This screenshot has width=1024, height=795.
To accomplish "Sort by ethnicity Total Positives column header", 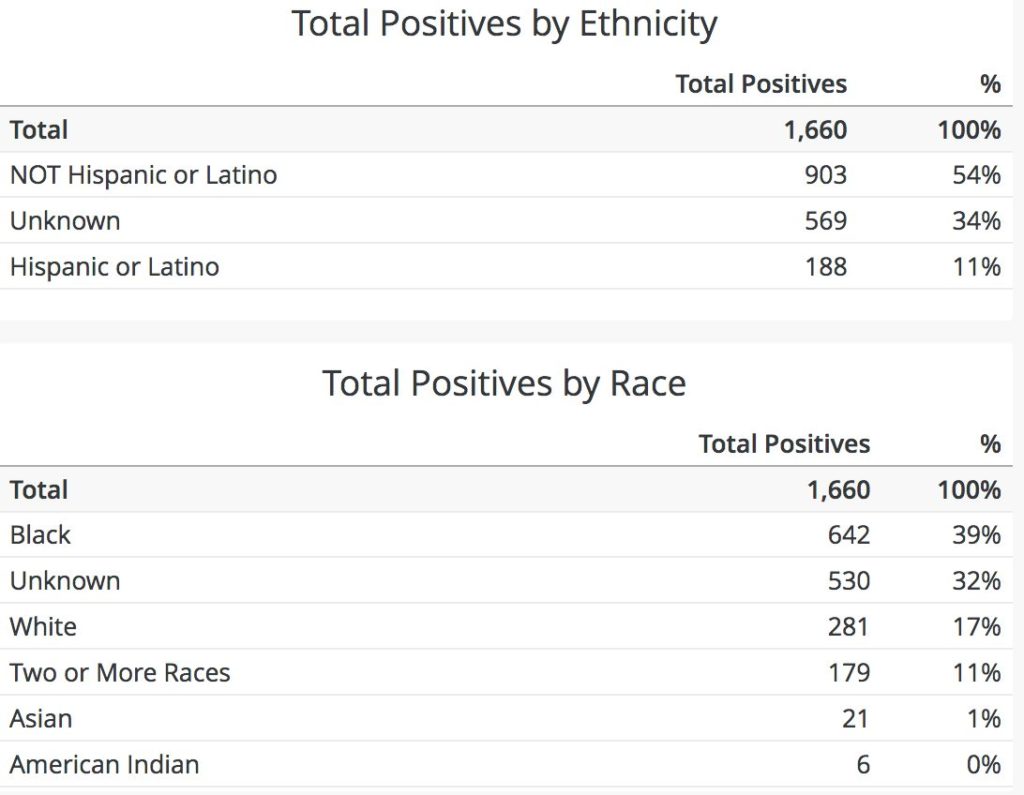I will tap(760, 84).
